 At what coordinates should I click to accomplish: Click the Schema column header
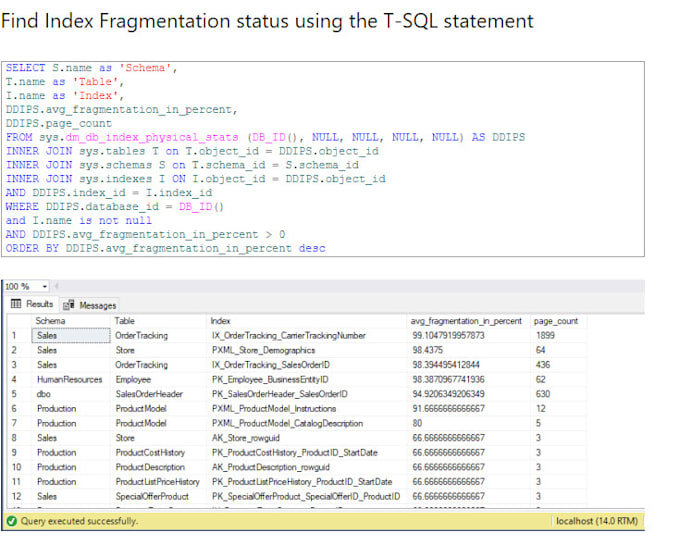pyautogui.click(x=50, y=321)
